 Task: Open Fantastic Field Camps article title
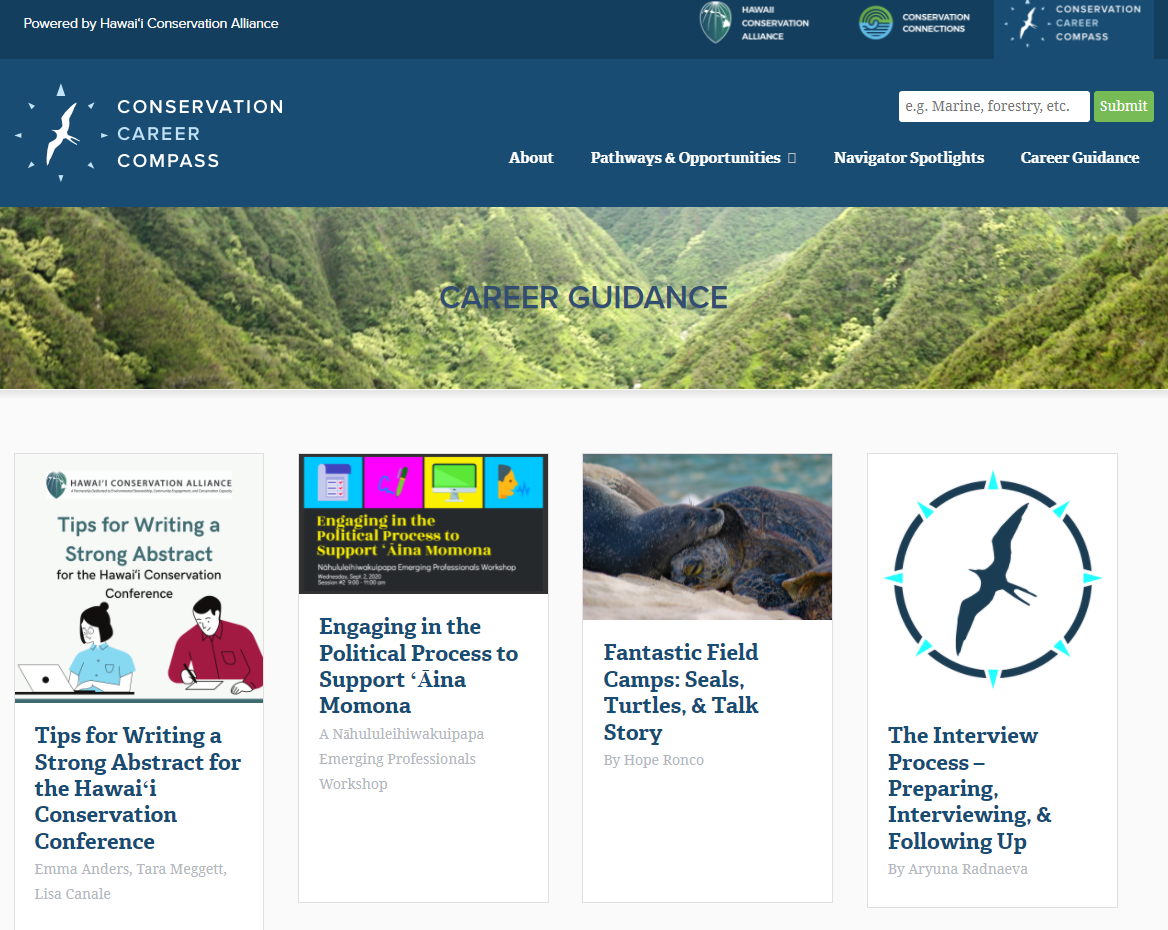pyautogui.click(x=681, y=692)
